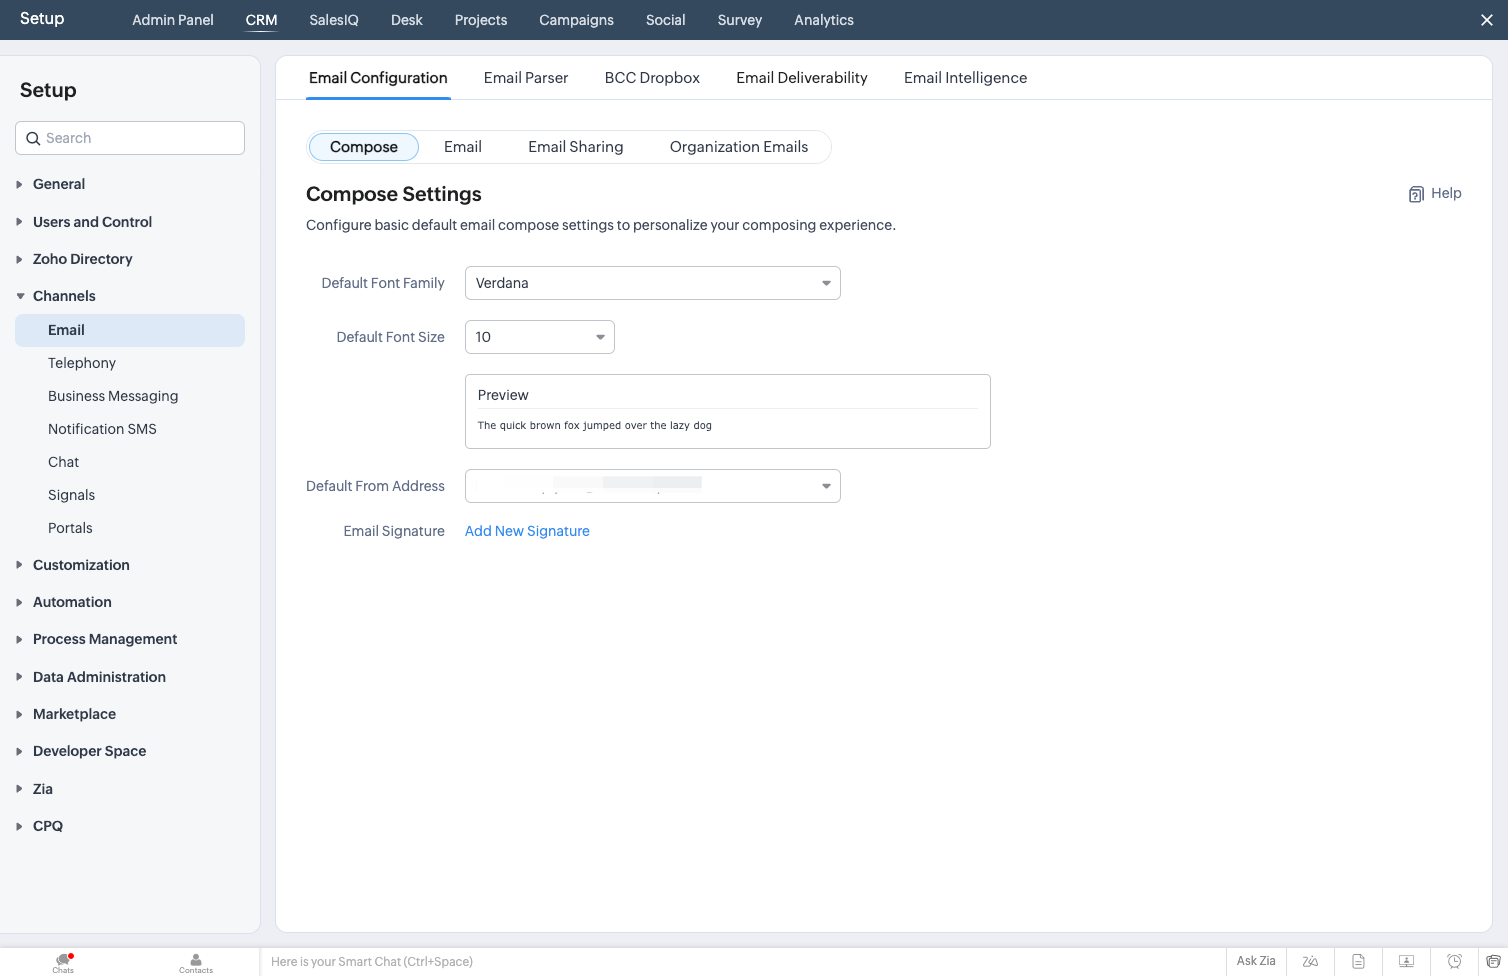Open Desk in top bar
This screenshot has width=1508, height=976.
click(x=407, y=20)
